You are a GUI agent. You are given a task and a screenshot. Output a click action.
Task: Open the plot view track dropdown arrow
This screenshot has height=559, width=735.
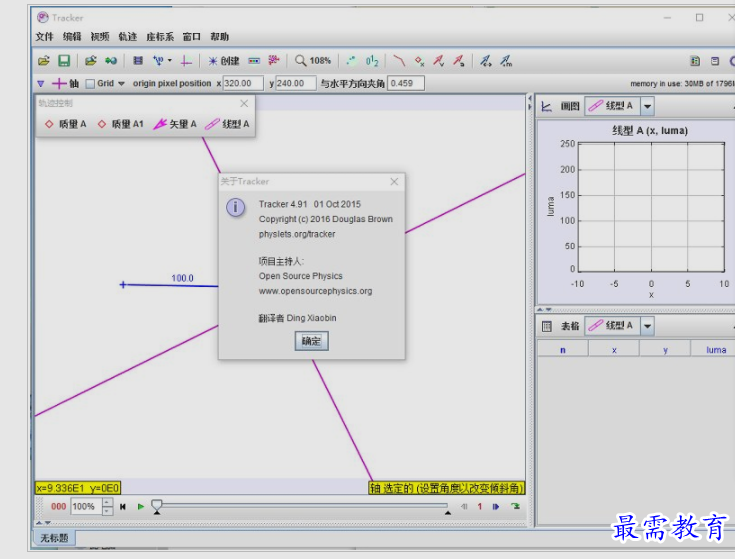647,106
